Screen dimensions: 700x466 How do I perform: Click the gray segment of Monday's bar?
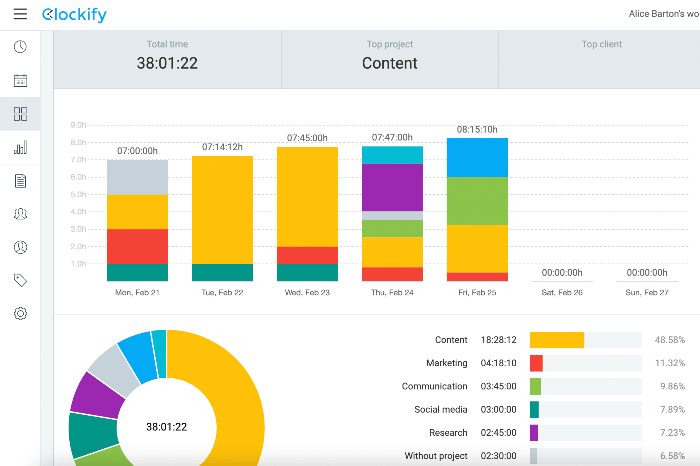pos(138,177)
